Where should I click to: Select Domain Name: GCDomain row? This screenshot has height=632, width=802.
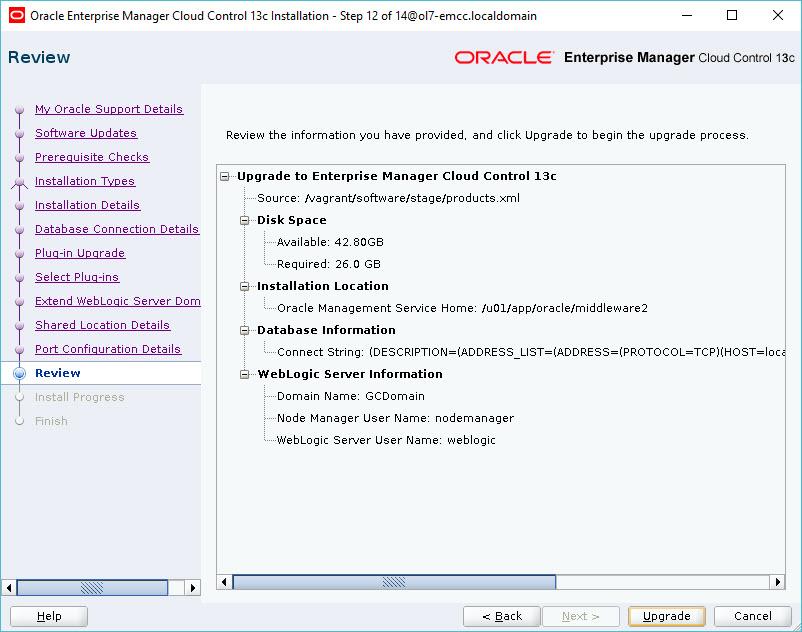point(350,396)
